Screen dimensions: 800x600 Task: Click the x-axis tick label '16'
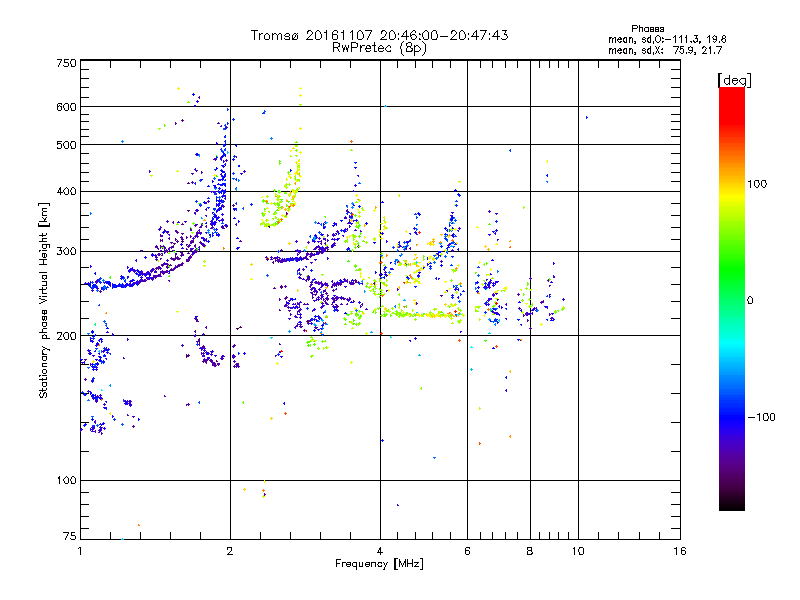coord(680,551)
